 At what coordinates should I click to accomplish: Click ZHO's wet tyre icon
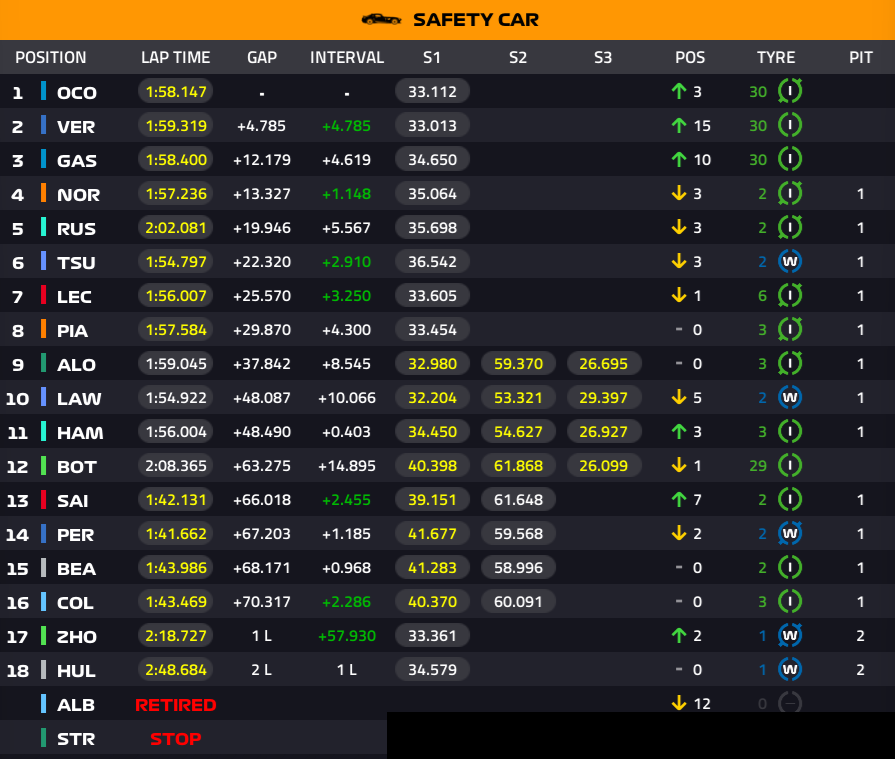click(x=790, y=636)
